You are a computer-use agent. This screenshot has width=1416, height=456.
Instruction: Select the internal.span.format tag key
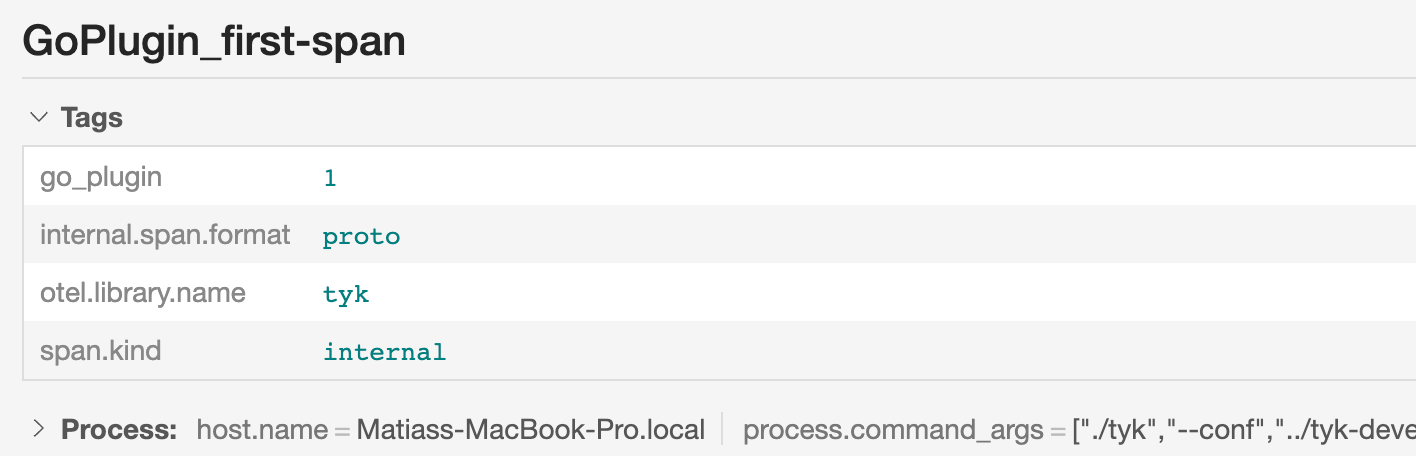[165, 236]
